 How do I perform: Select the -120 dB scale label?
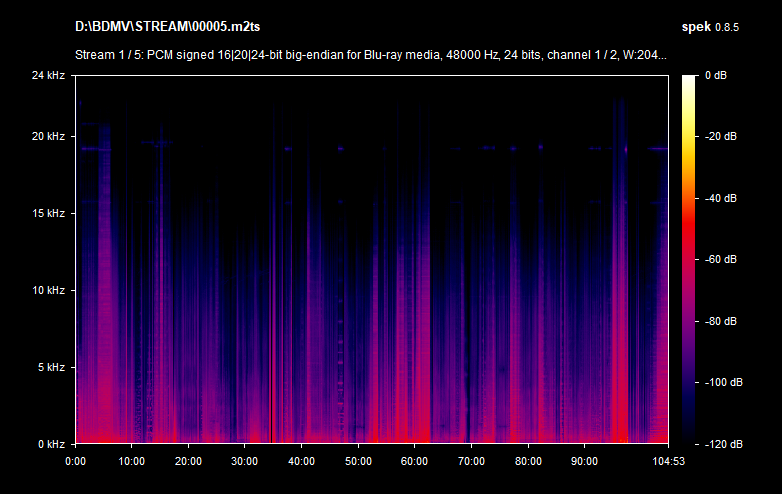(720, 444)
